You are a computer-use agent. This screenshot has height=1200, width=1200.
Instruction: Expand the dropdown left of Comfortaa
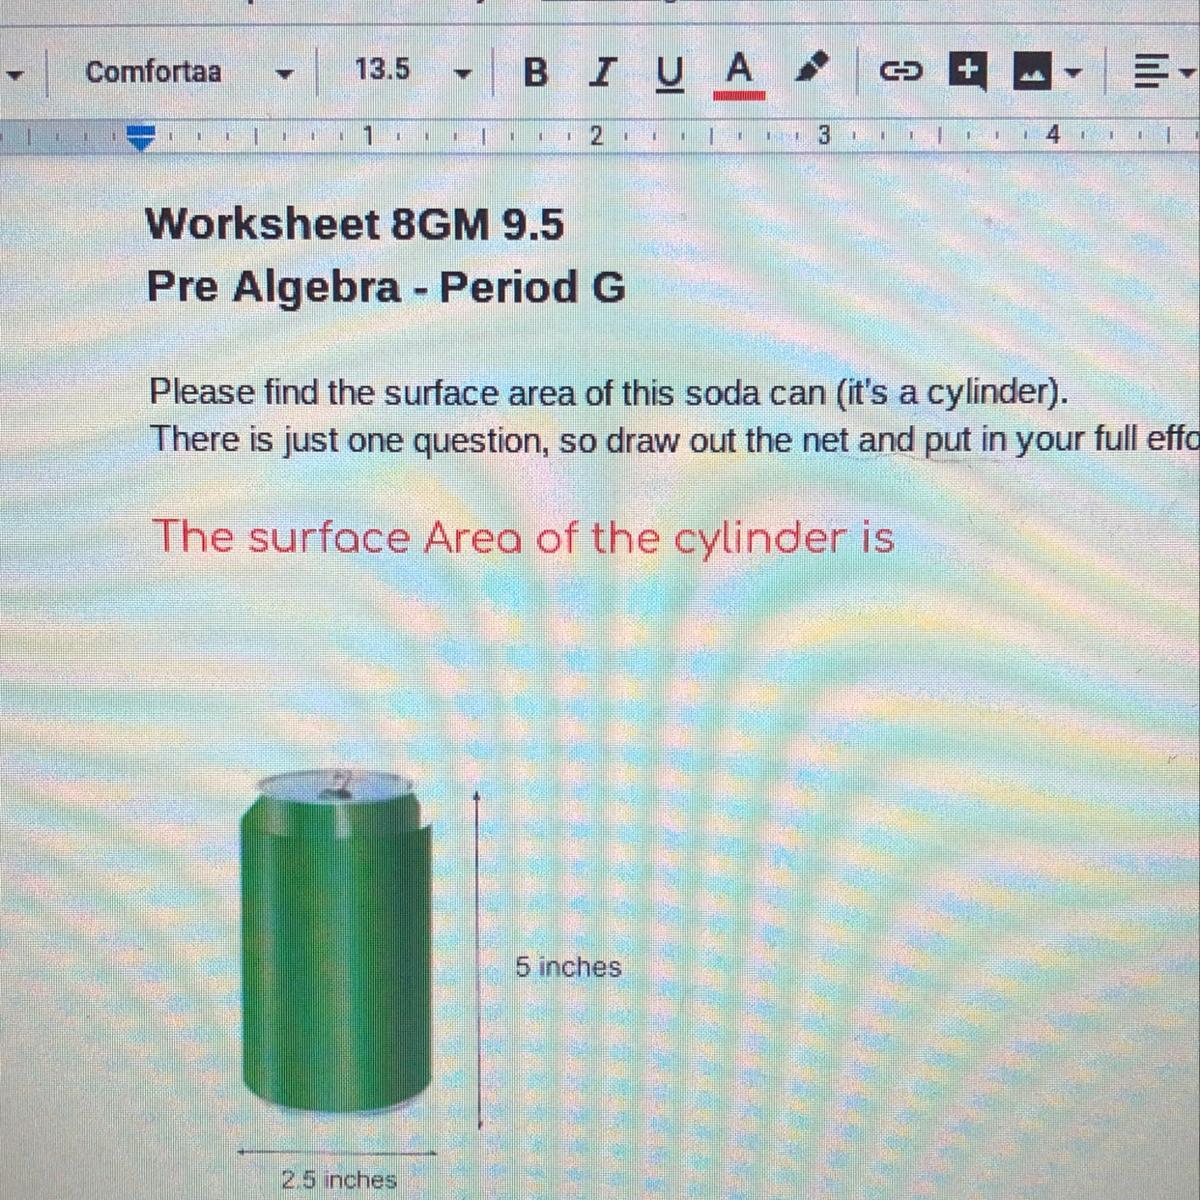coord(17,76)
